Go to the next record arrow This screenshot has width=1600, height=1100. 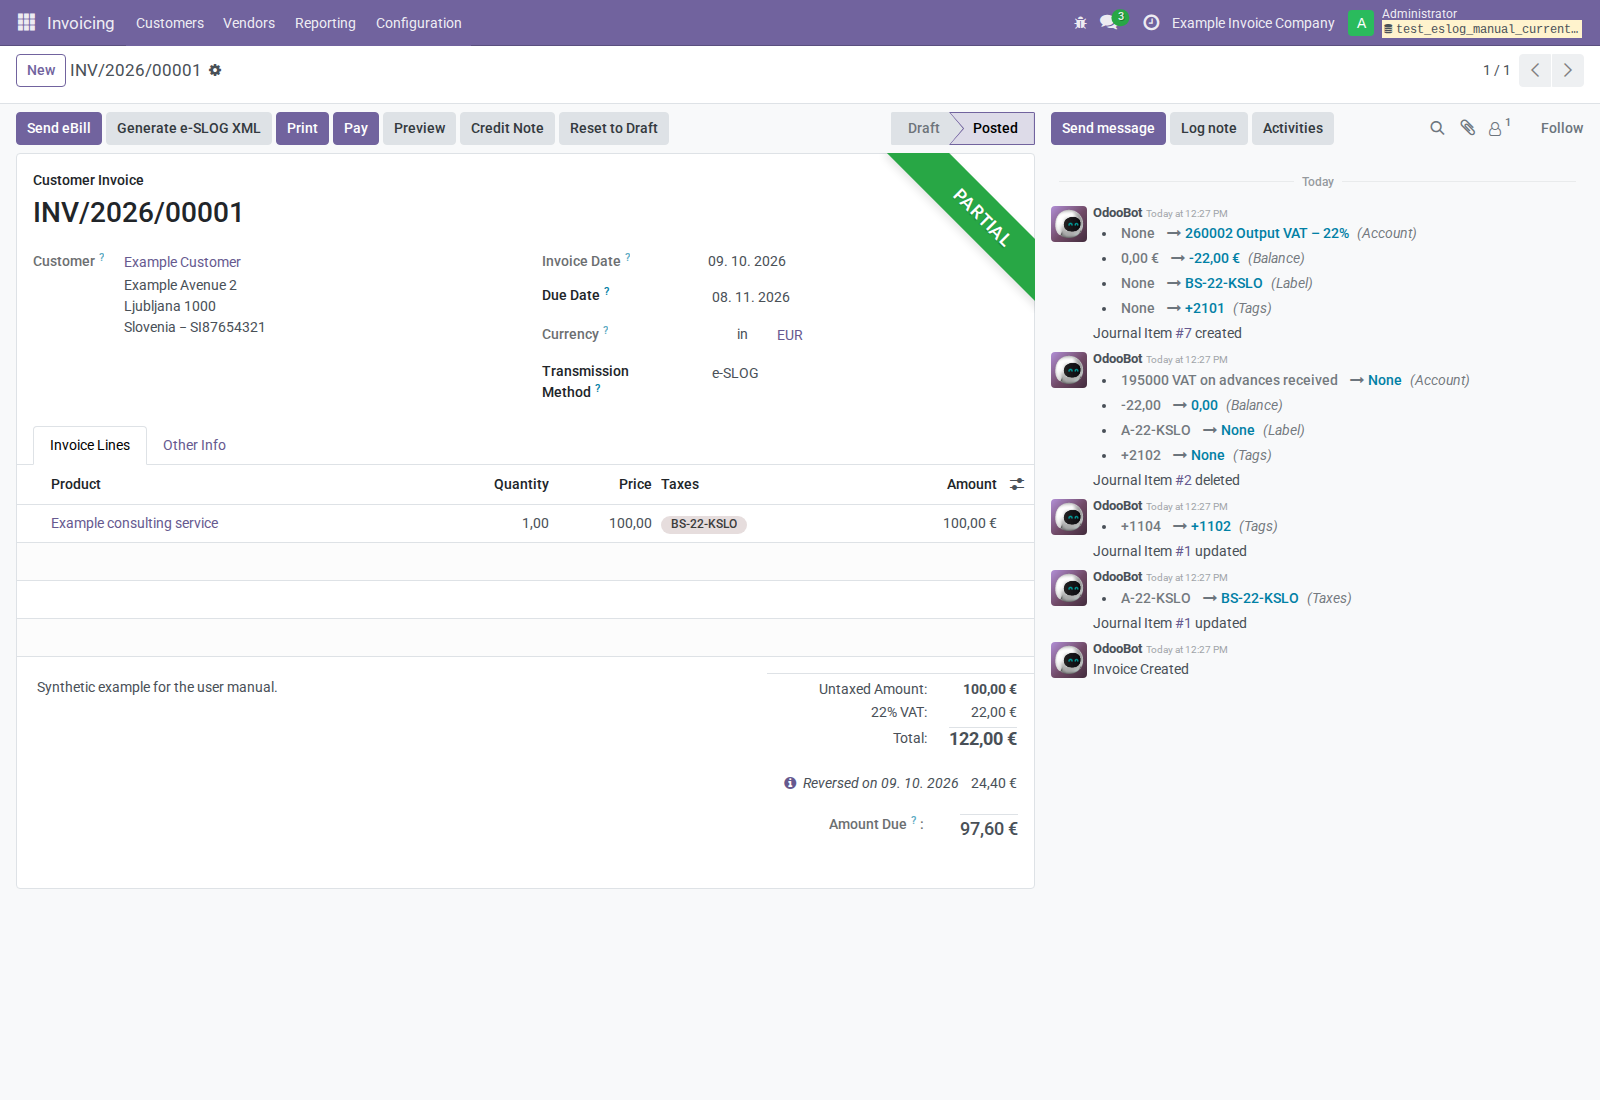(1568, 70)
